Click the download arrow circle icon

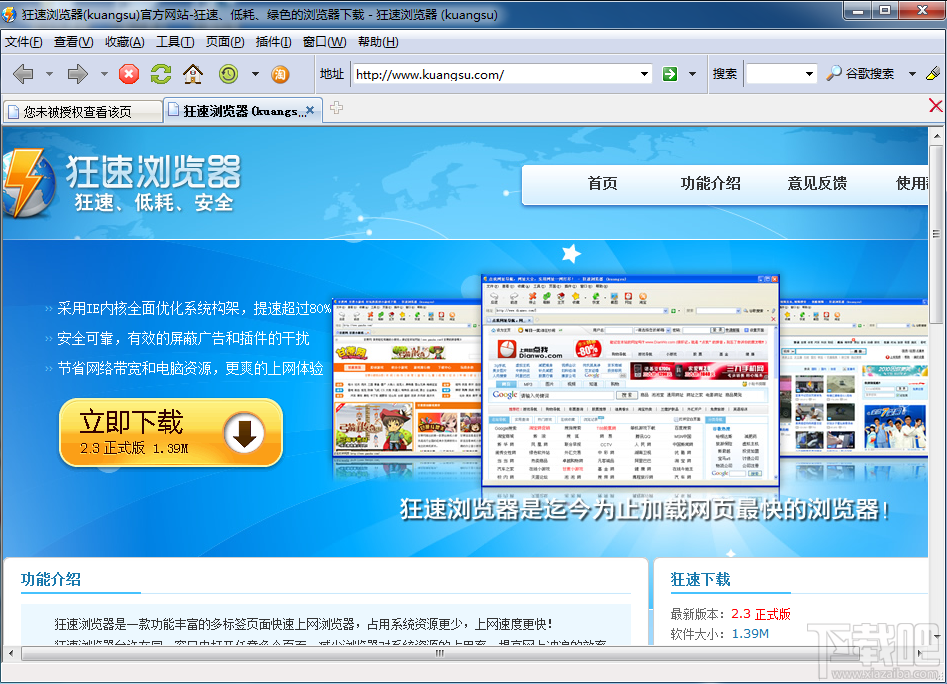244,433
